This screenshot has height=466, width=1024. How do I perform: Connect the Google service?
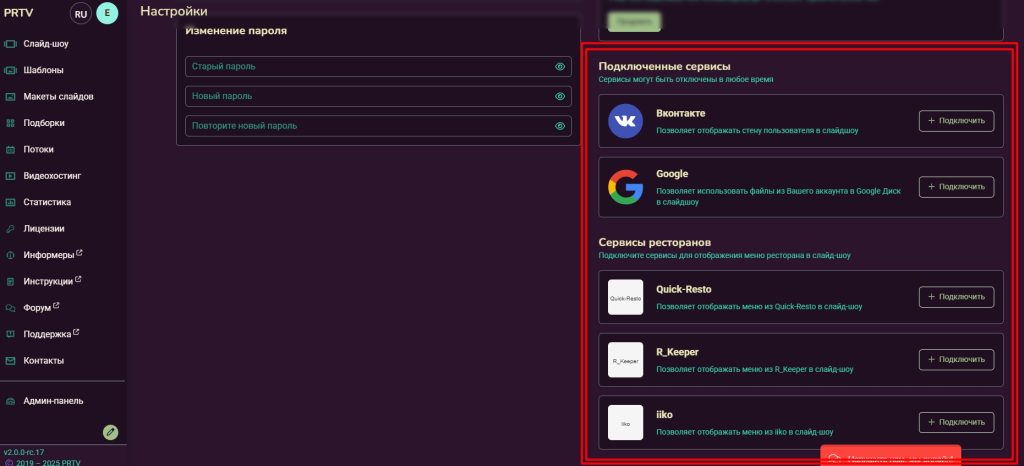click(x=957, y=187)
